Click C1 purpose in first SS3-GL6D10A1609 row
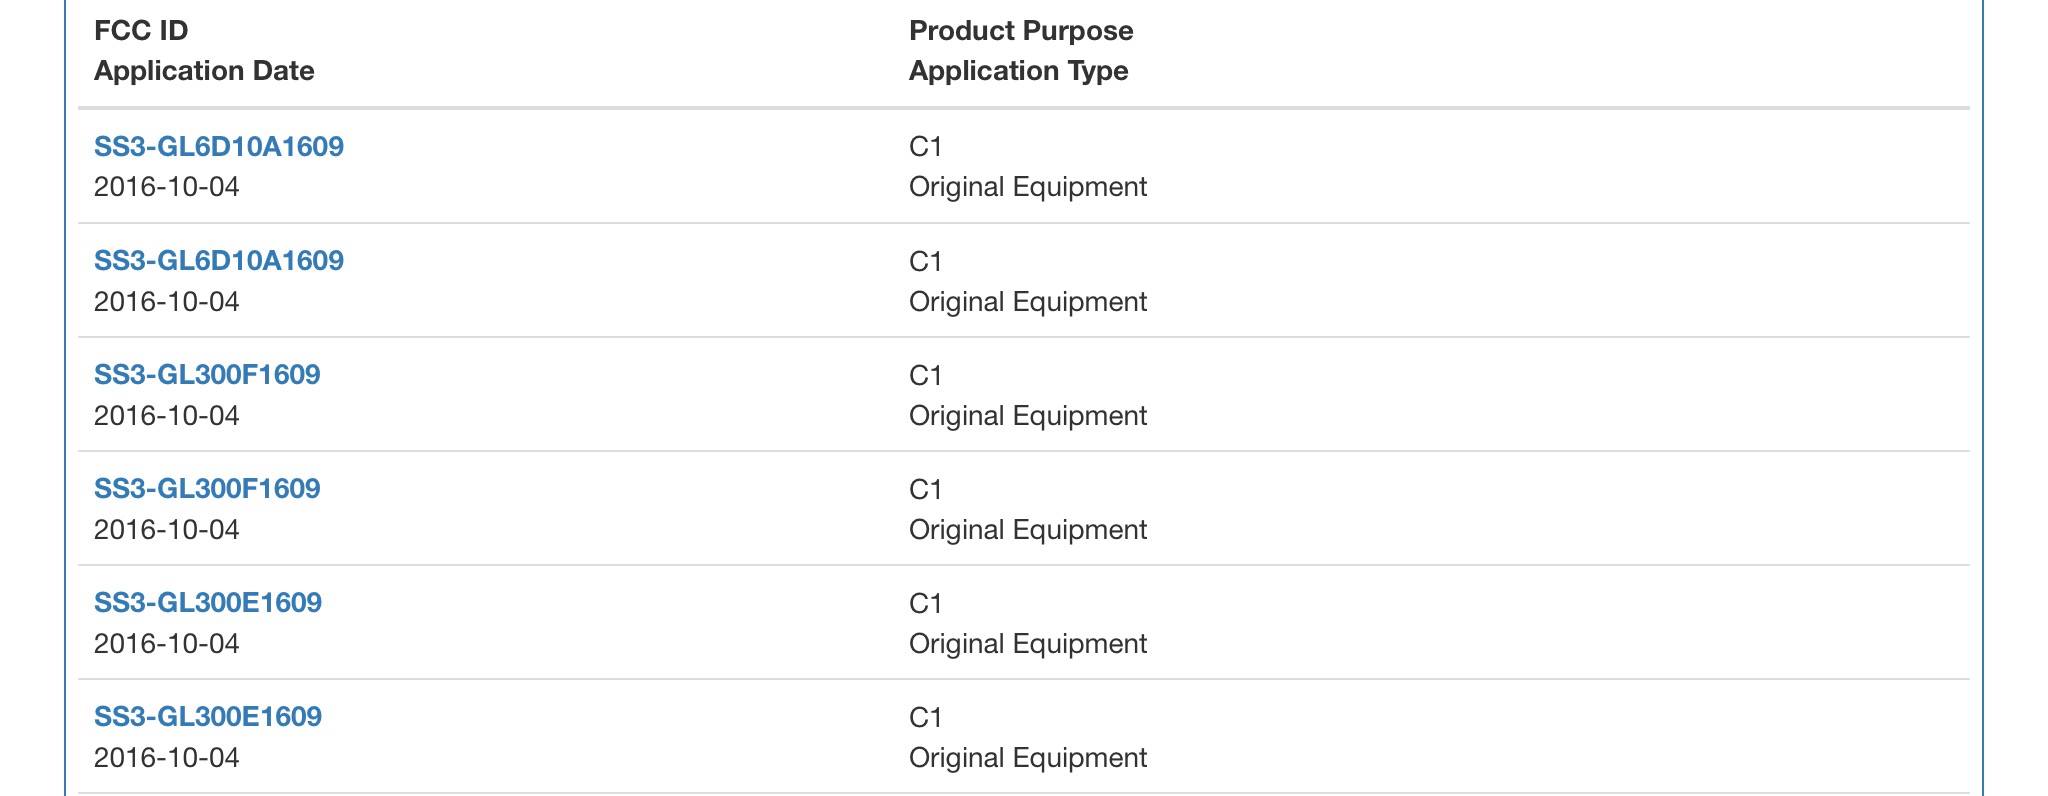This screenshot has width=2048, height=796. (926, 147)
